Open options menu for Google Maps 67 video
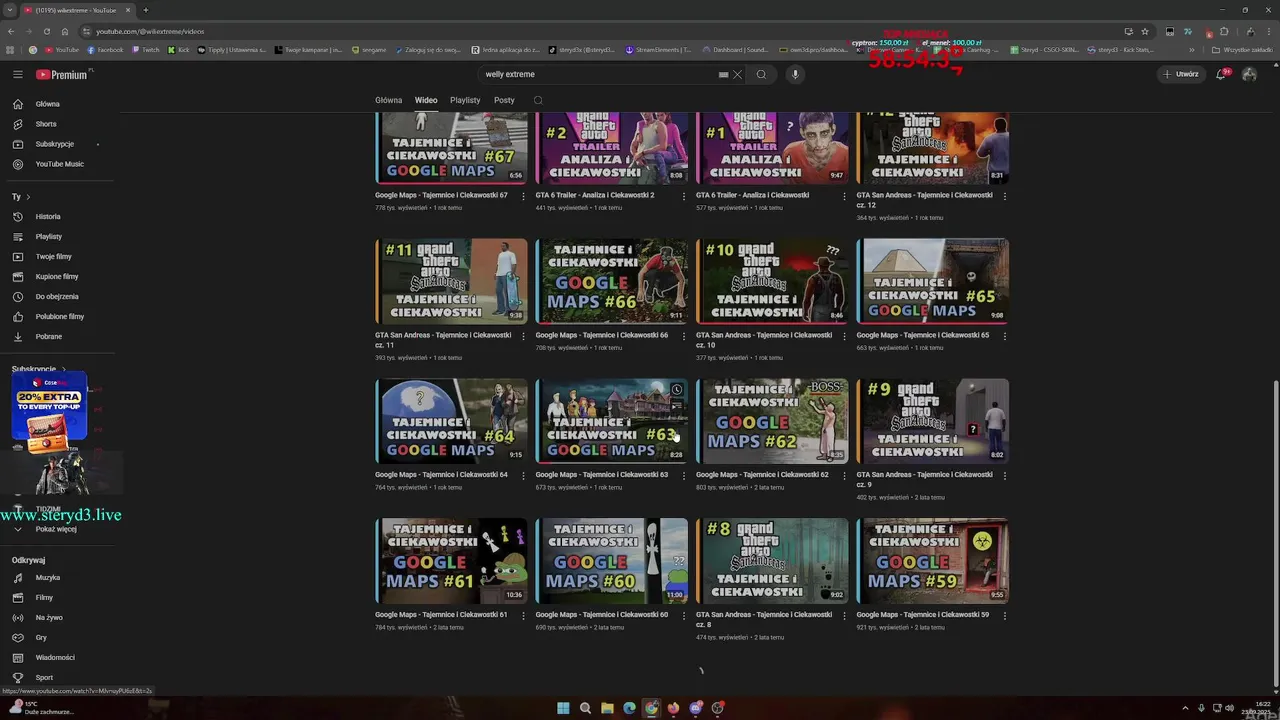1280x720 pixels. (523, 196)
